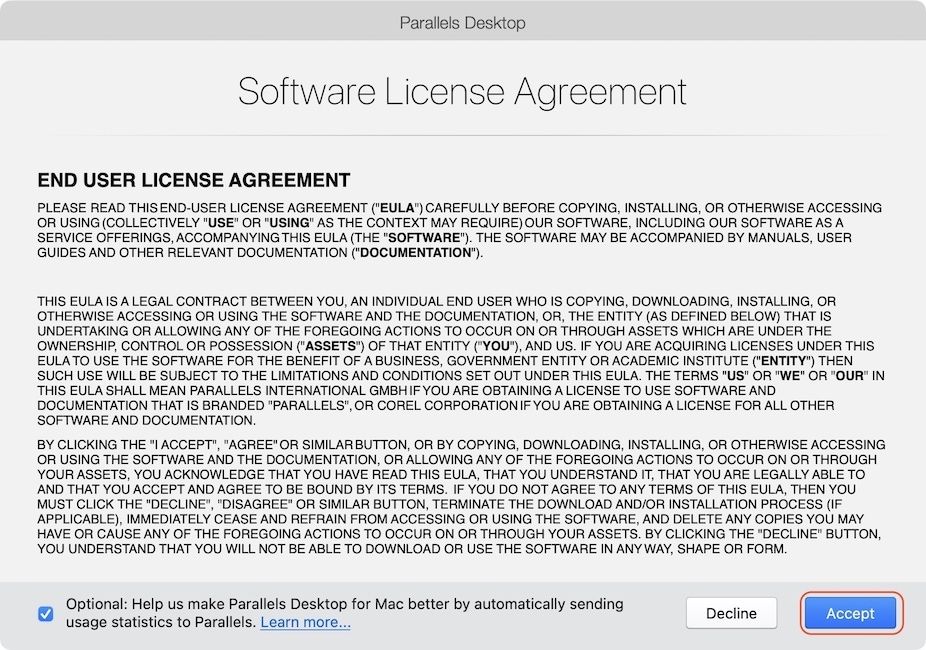The height and width of the screenshot is (650, 926).
Task: Click the paragraph starting THIS EULA IS A LEGAL
Action: point(461,361)
